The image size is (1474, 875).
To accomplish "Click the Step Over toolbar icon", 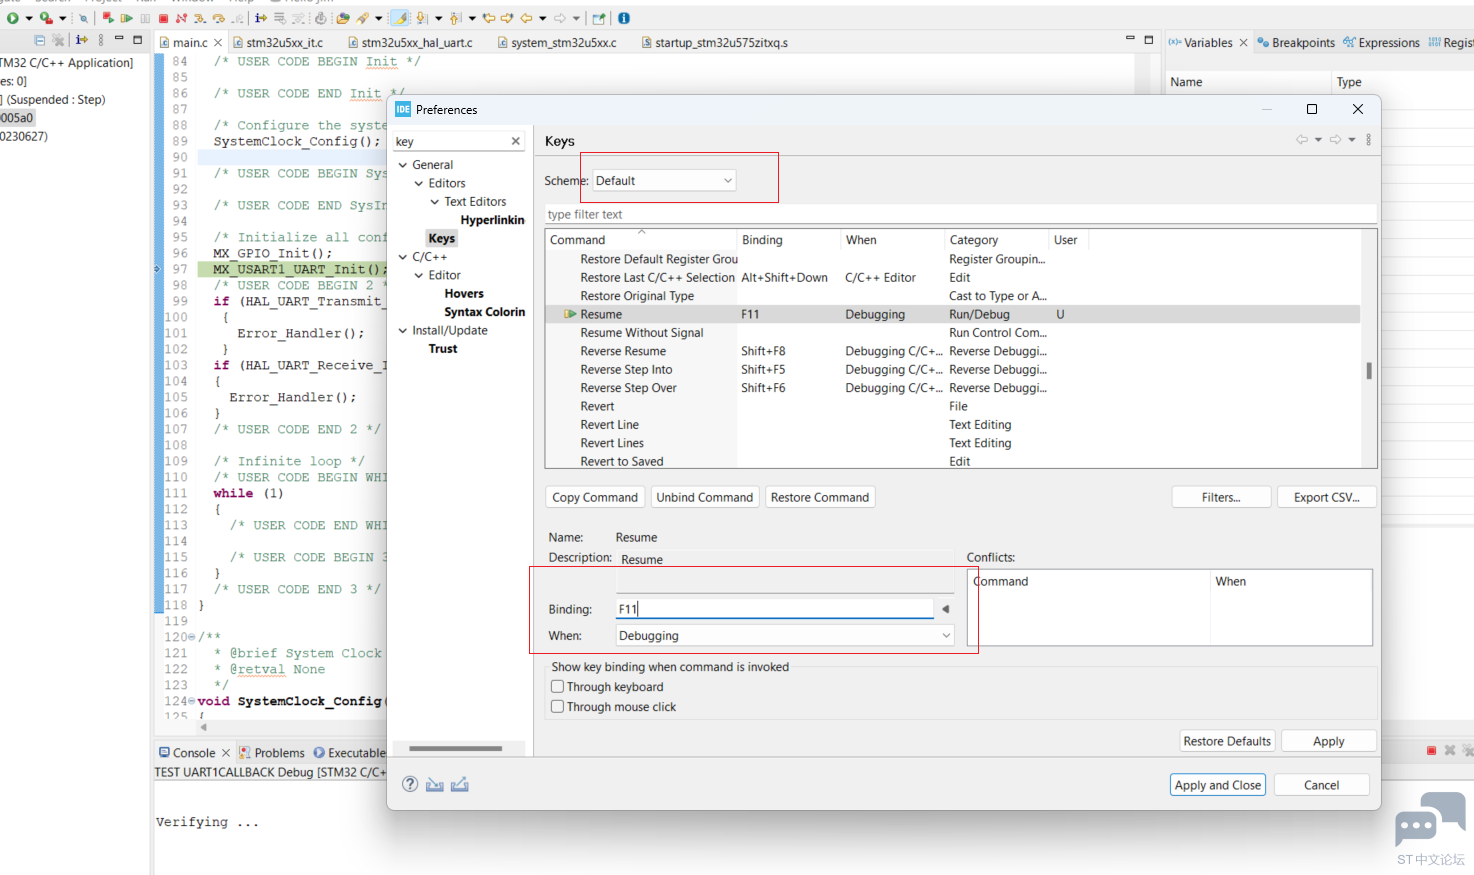I will (218, 18).
